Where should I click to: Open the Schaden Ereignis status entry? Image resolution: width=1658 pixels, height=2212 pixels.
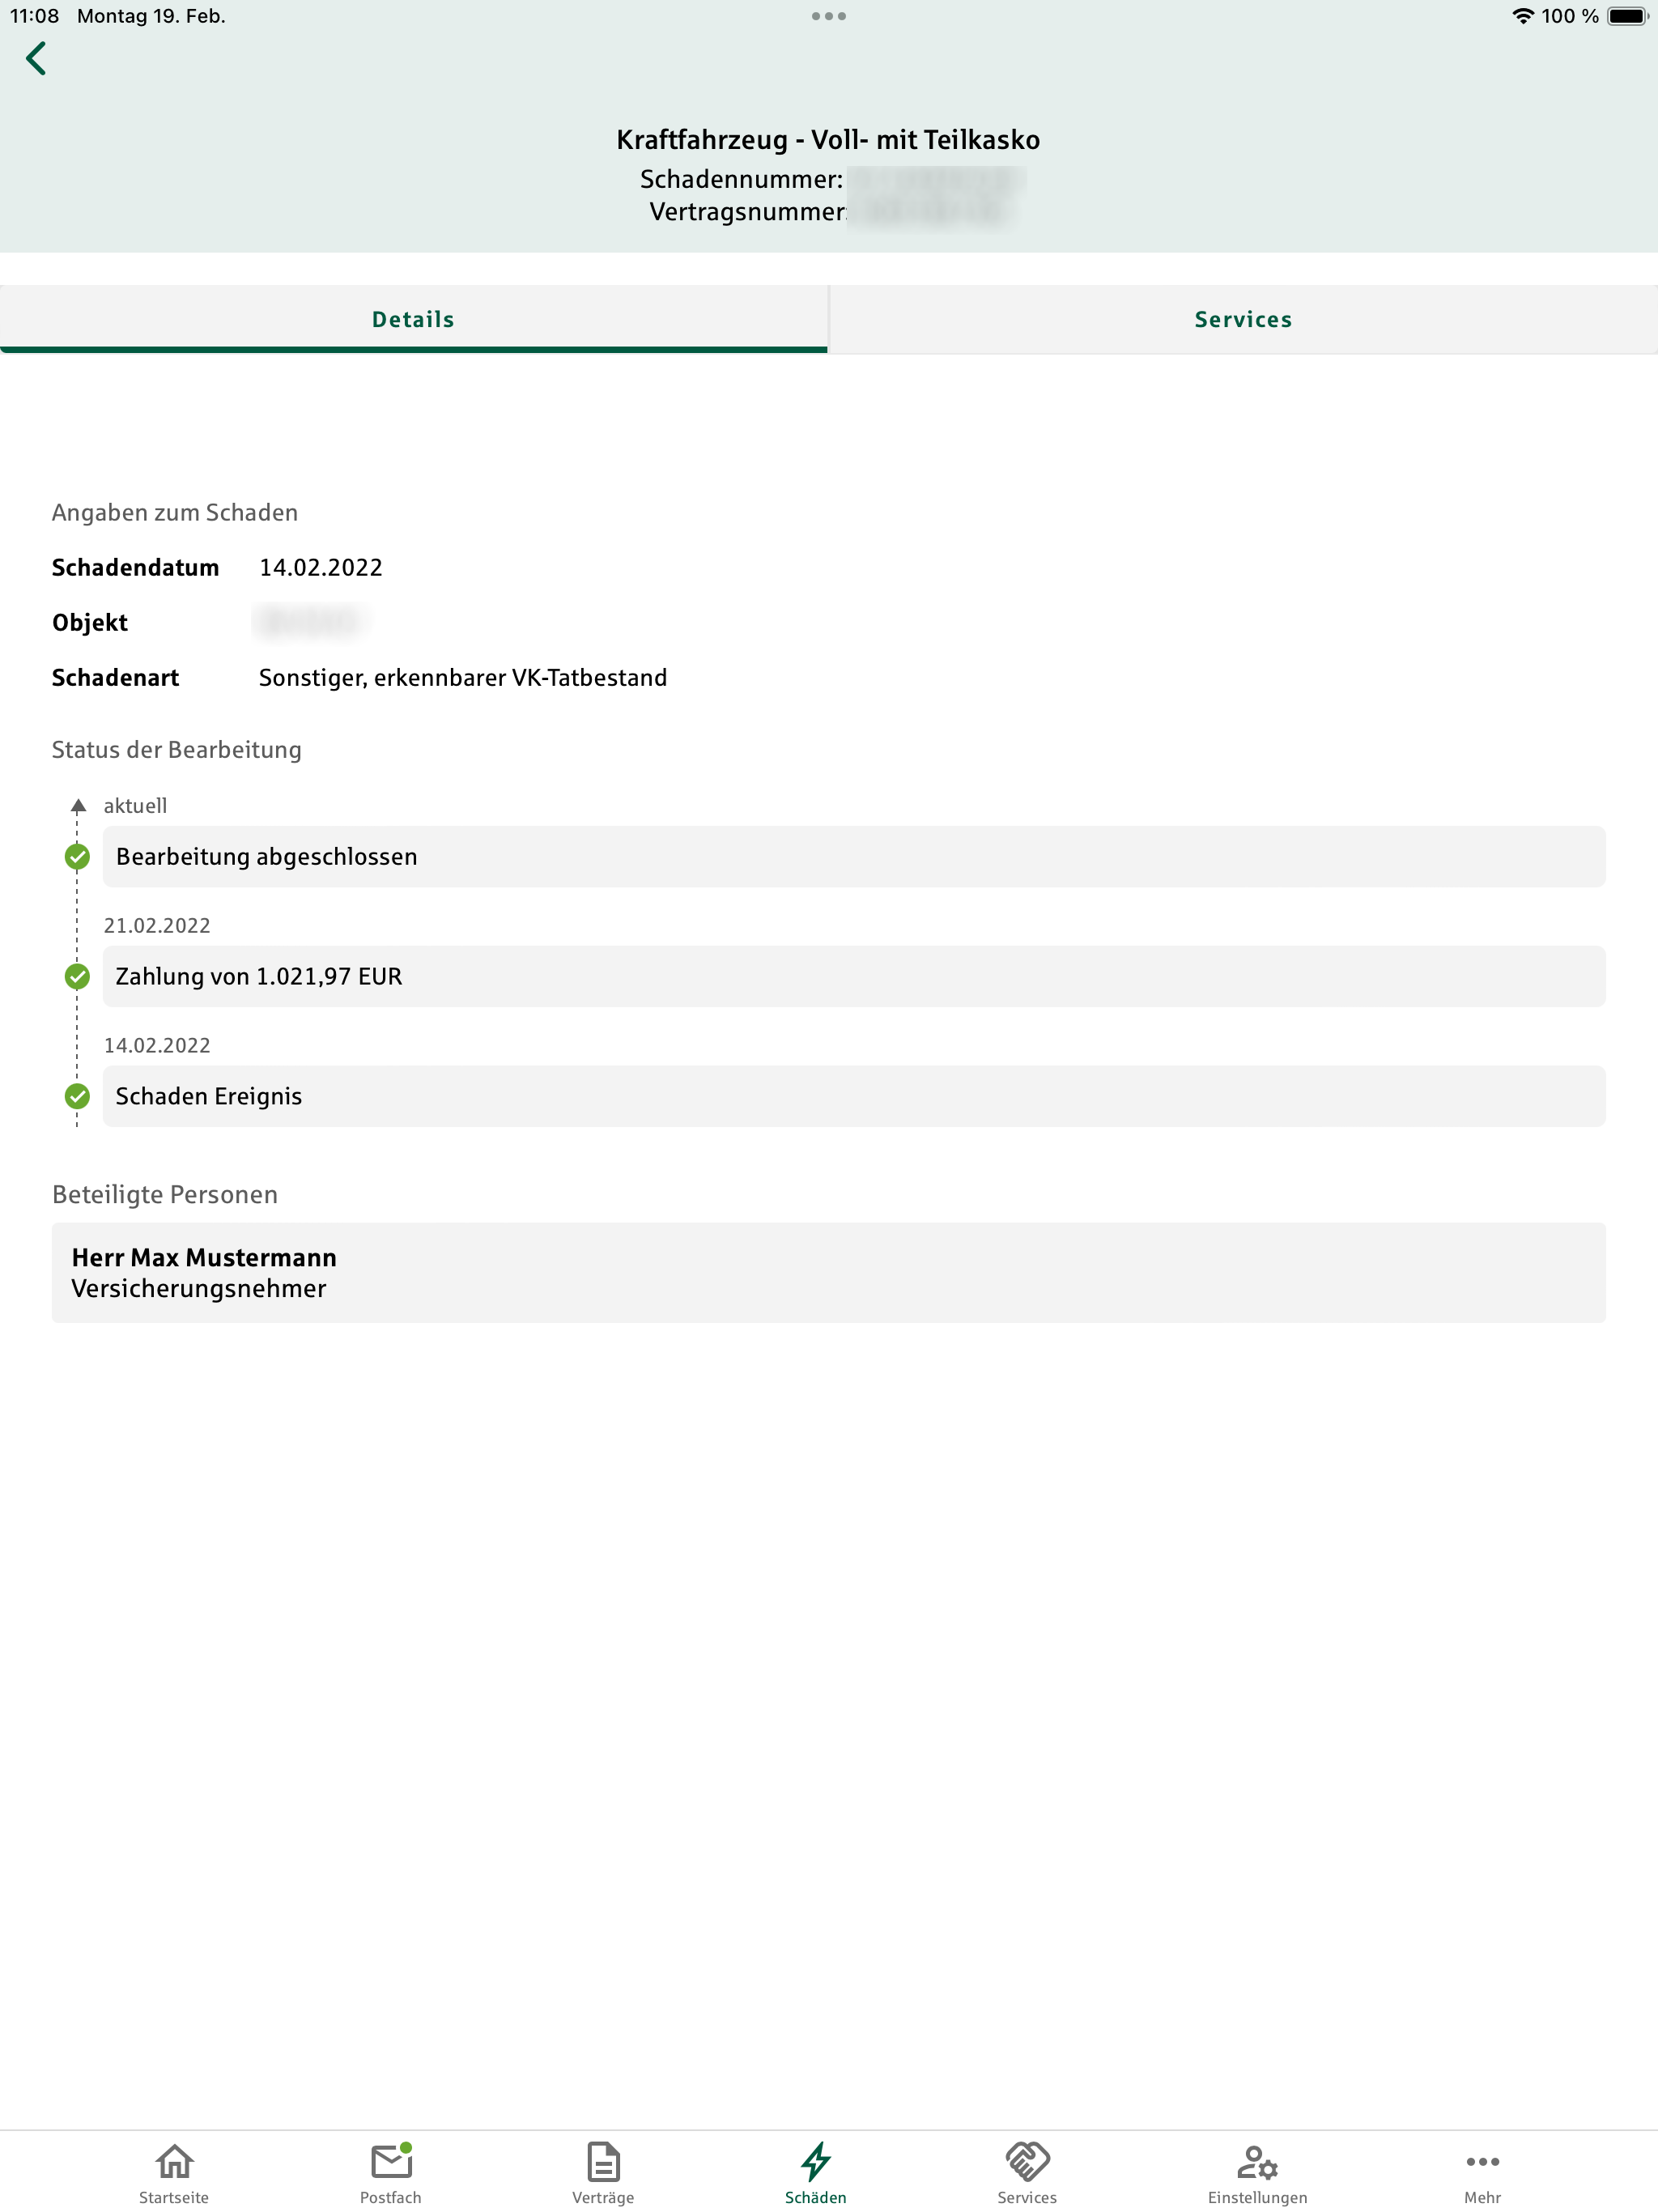pyautogui.click(x=854, y=1097)
